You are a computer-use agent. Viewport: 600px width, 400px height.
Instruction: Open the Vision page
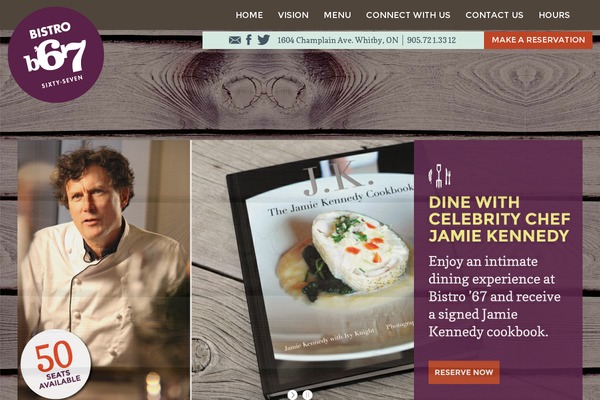[293, 15]
